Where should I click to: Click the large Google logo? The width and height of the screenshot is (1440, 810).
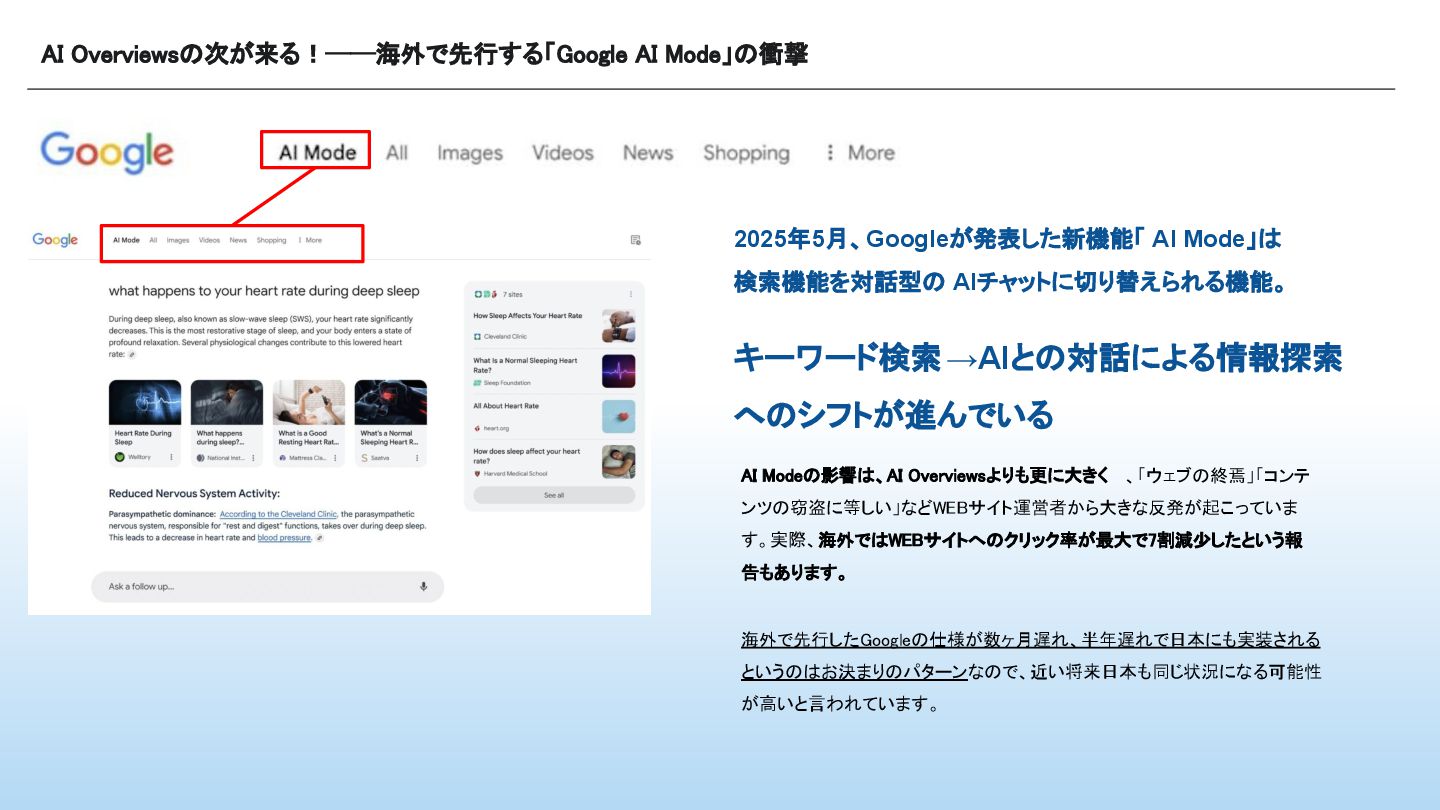tap(107, 152)
